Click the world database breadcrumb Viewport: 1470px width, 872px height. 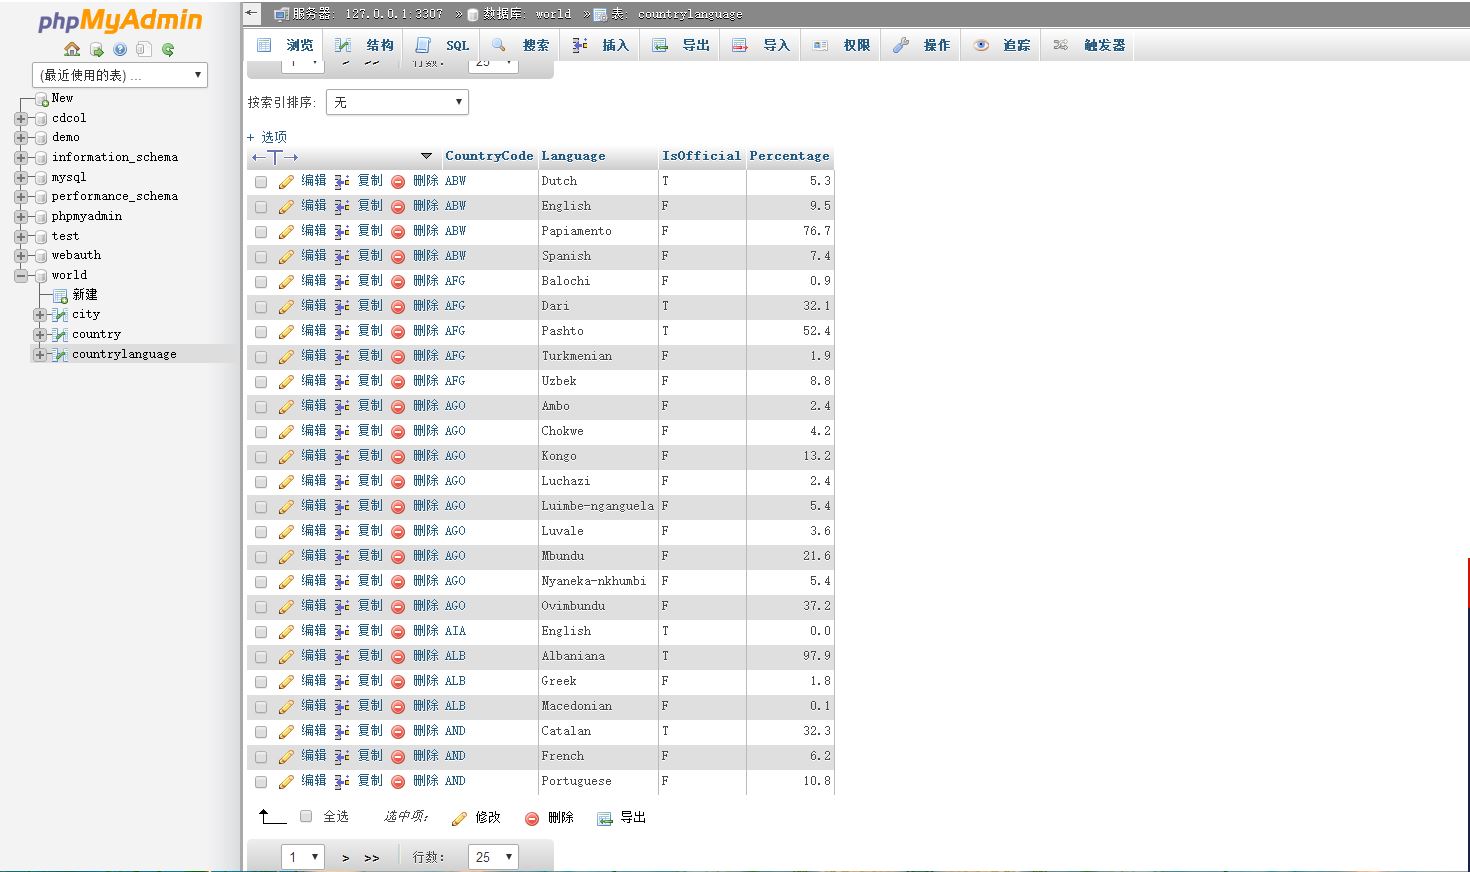[x=553, y=14]
